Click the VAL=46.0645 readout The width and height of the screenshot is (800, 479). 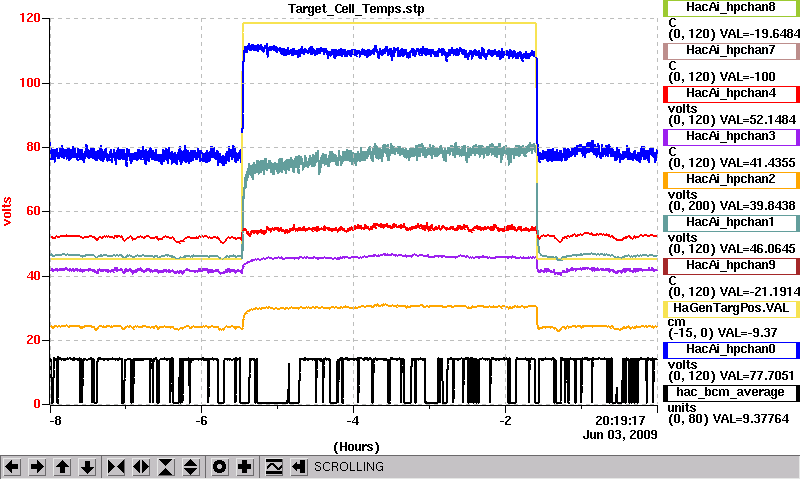[757, 249]
